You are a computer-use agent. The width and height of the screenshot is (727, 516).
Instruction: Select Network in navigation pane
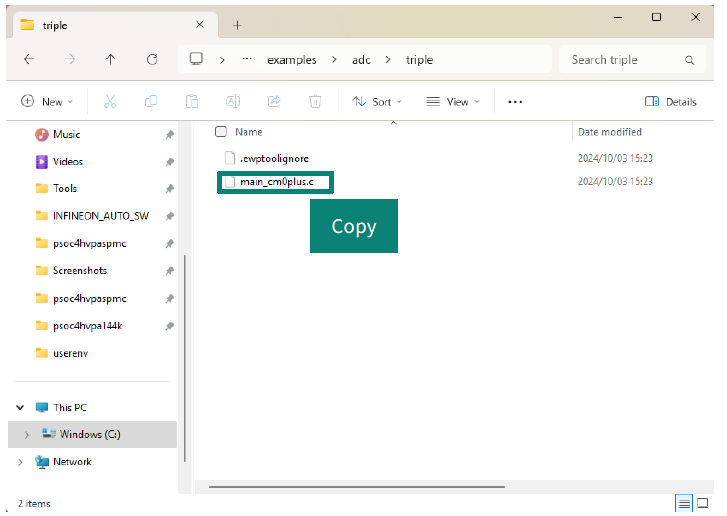click(x=72, y=462)
